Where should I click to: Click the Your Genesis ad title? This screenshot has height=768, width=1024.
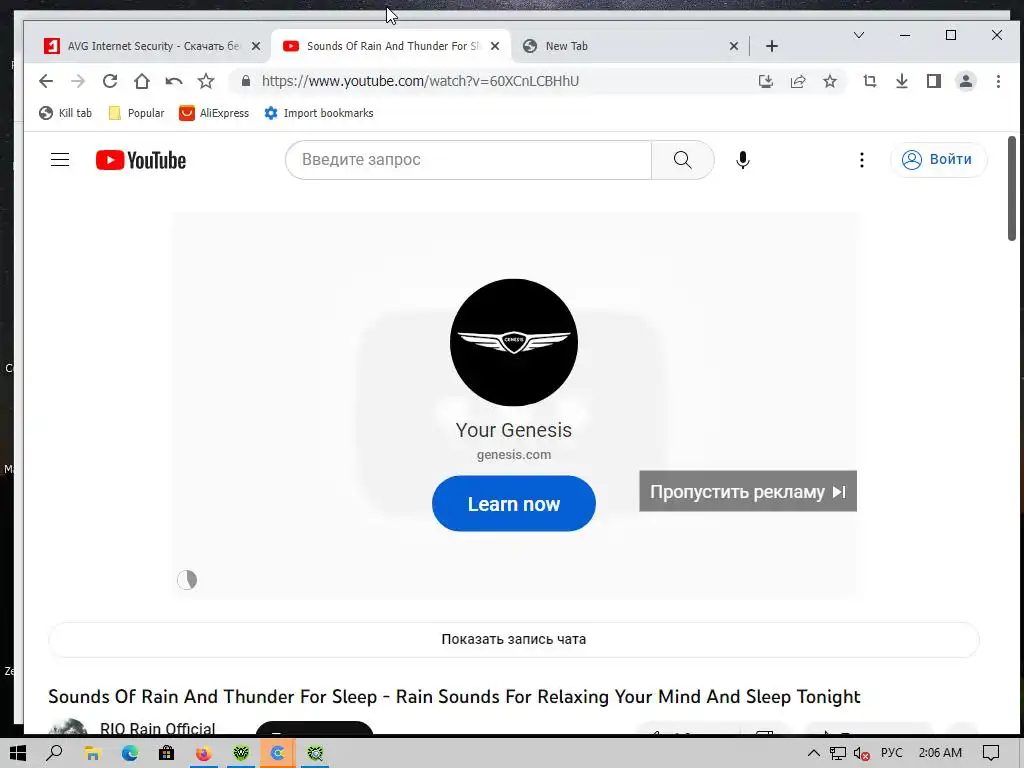click(x=514, y=430)
